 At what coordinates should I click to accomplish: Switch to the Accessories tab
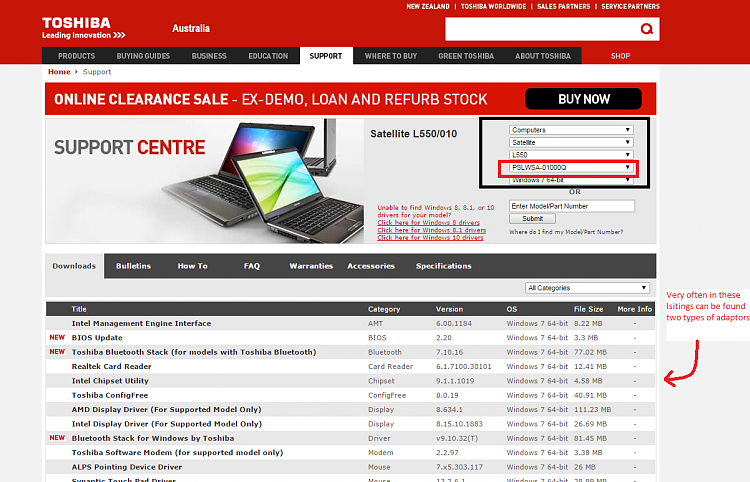click(371, 266)
